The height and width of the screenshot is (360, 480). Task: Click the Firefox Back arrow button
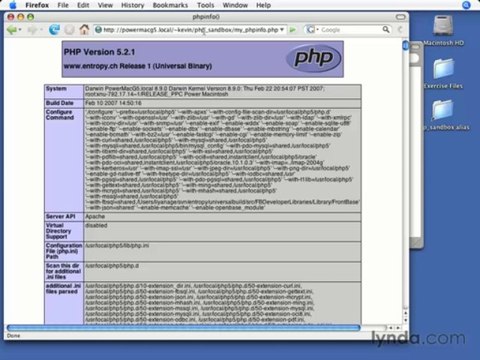(11, 30)
